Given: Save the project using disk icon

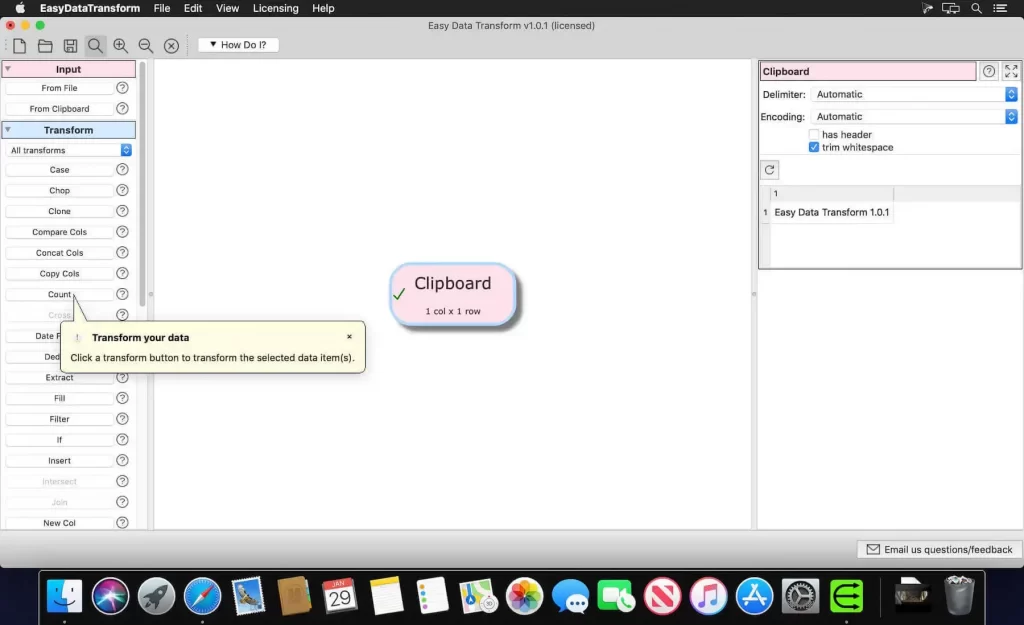Looking at the screenshot, I should (x=70, y=45).
